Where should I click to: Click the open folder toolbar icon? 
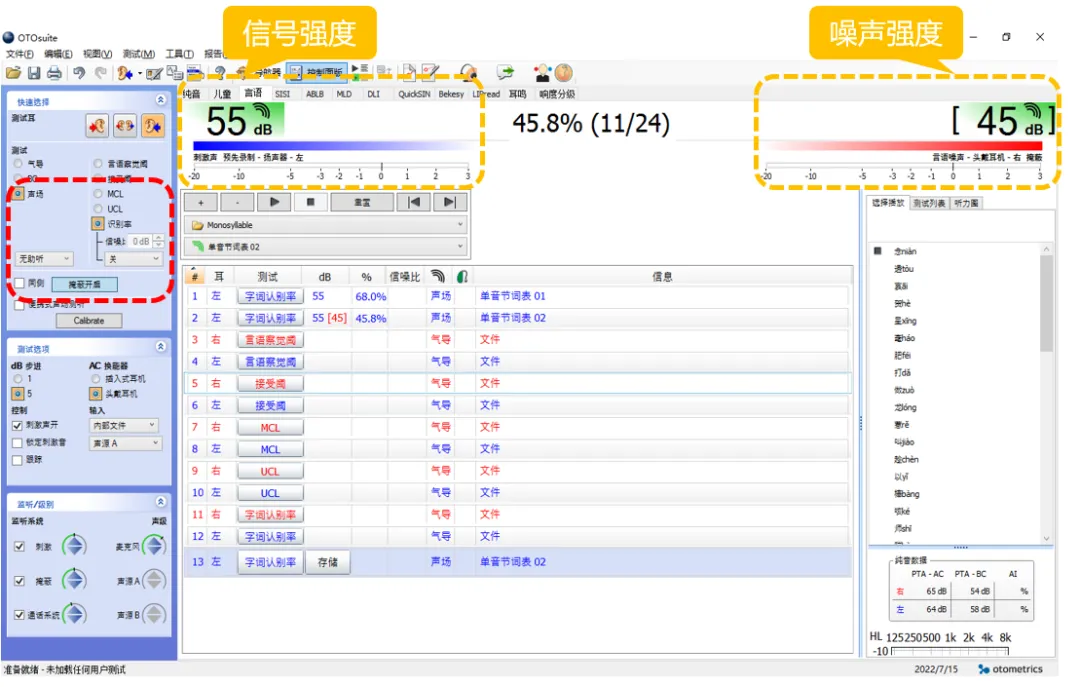[x=13, y=72]
